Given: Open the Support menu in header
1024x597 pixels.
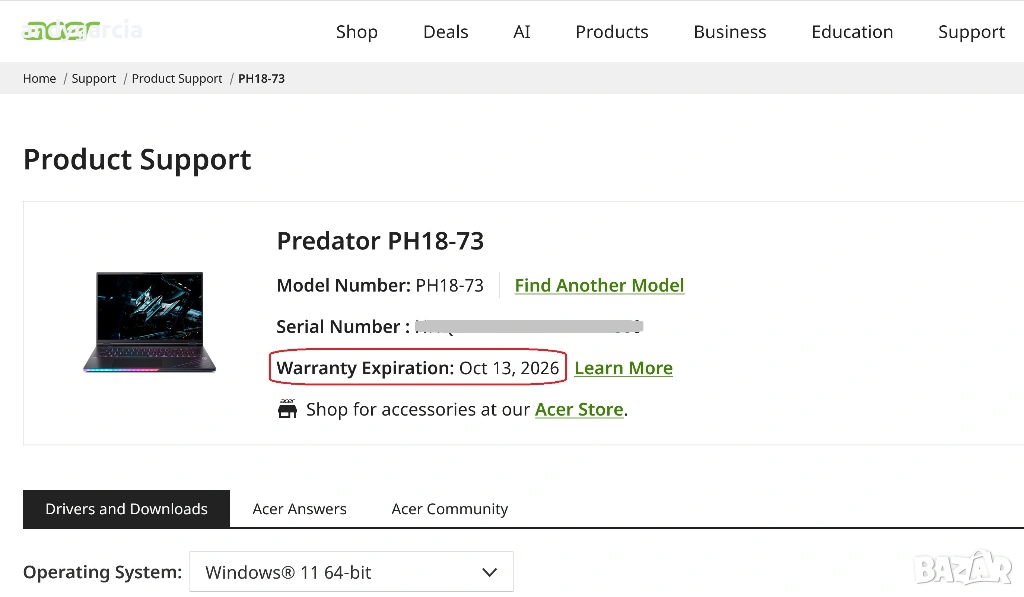Looking at the screenshot, I should (970, 32).
